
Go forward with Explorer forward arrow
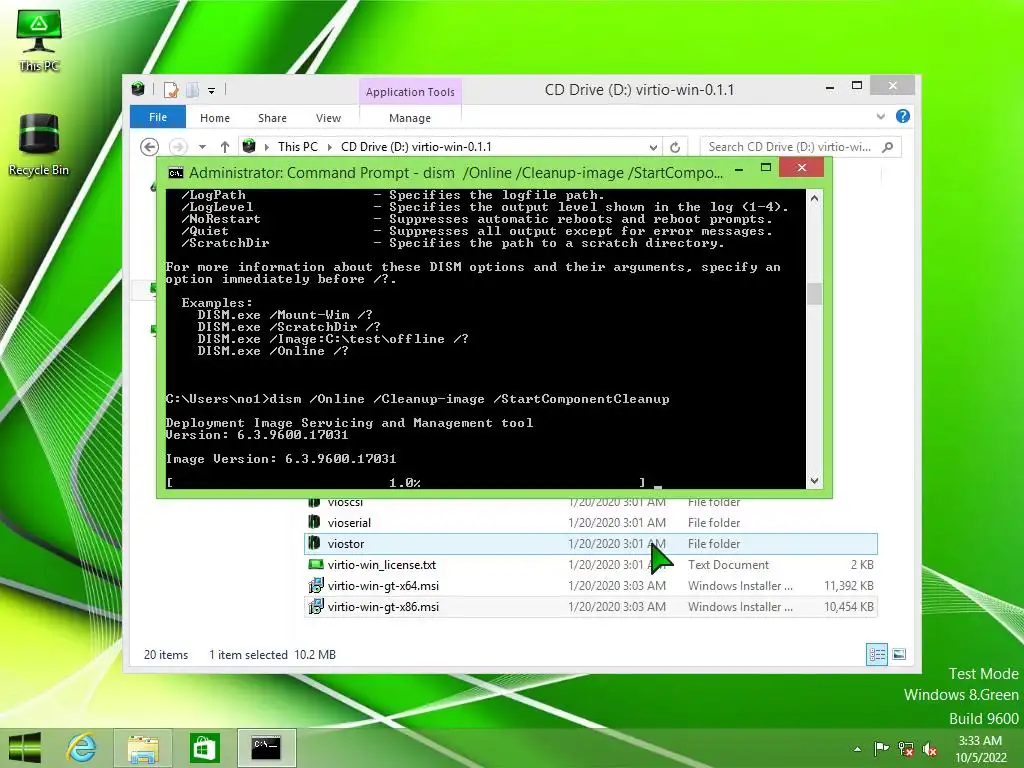(178, 147)
